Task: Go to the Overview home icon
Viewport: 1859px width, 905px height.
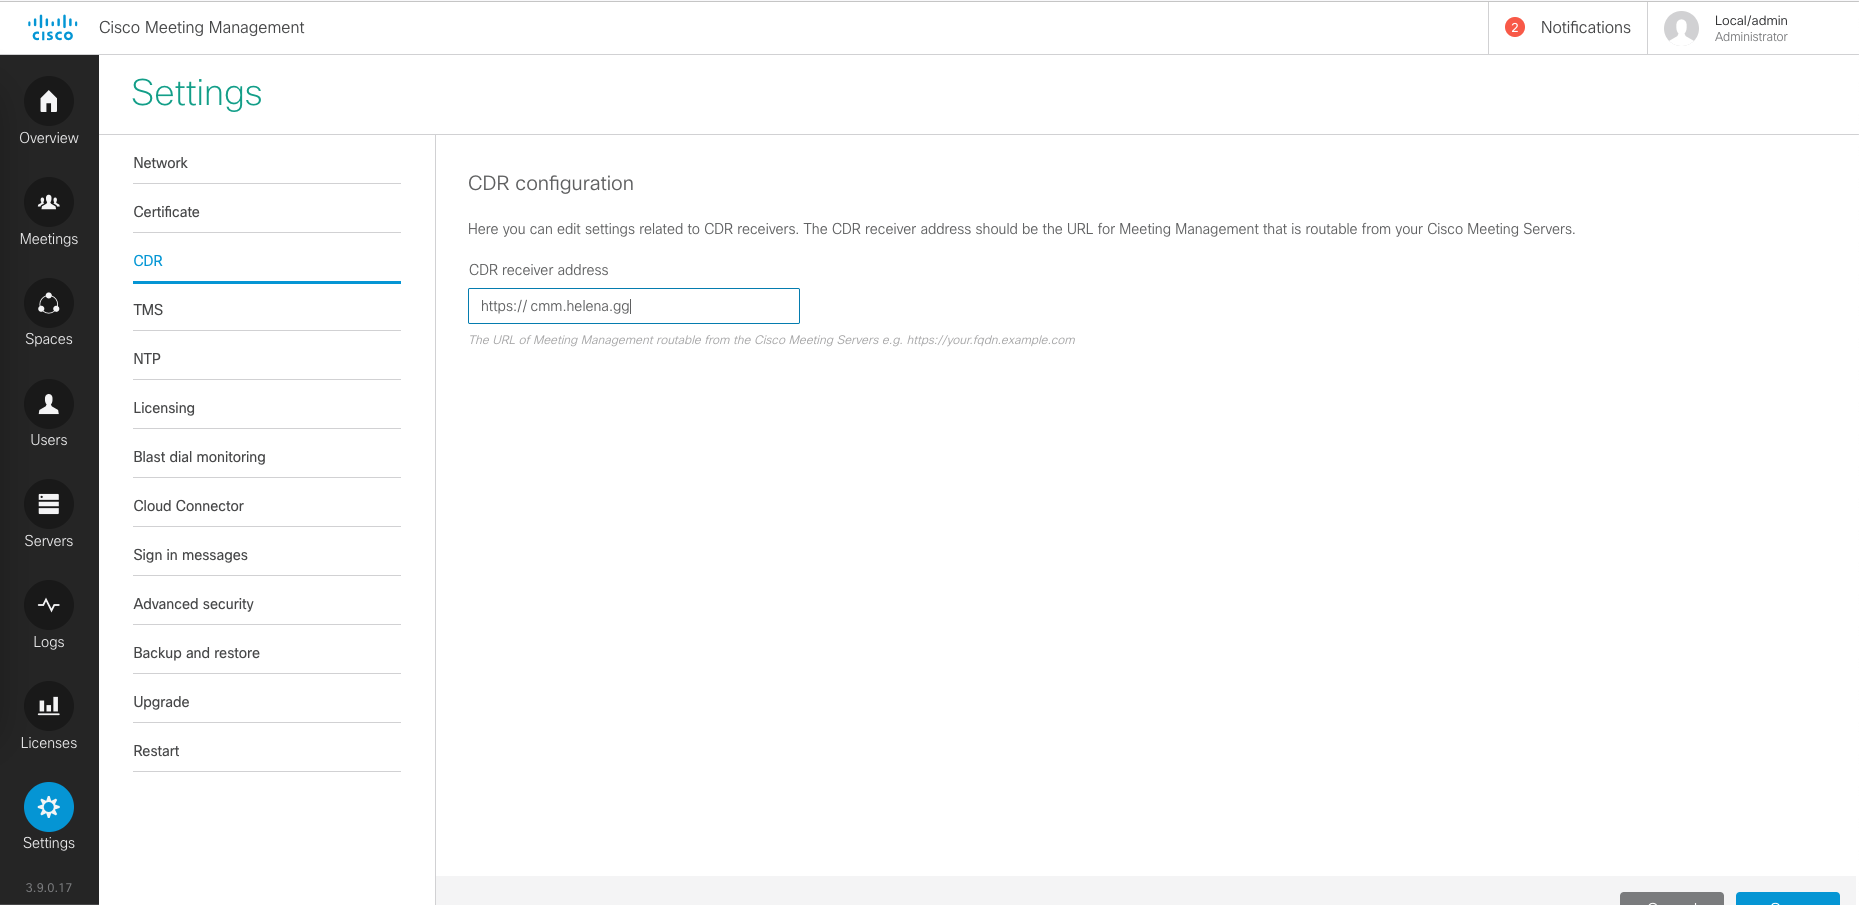Action: point(48,102)
